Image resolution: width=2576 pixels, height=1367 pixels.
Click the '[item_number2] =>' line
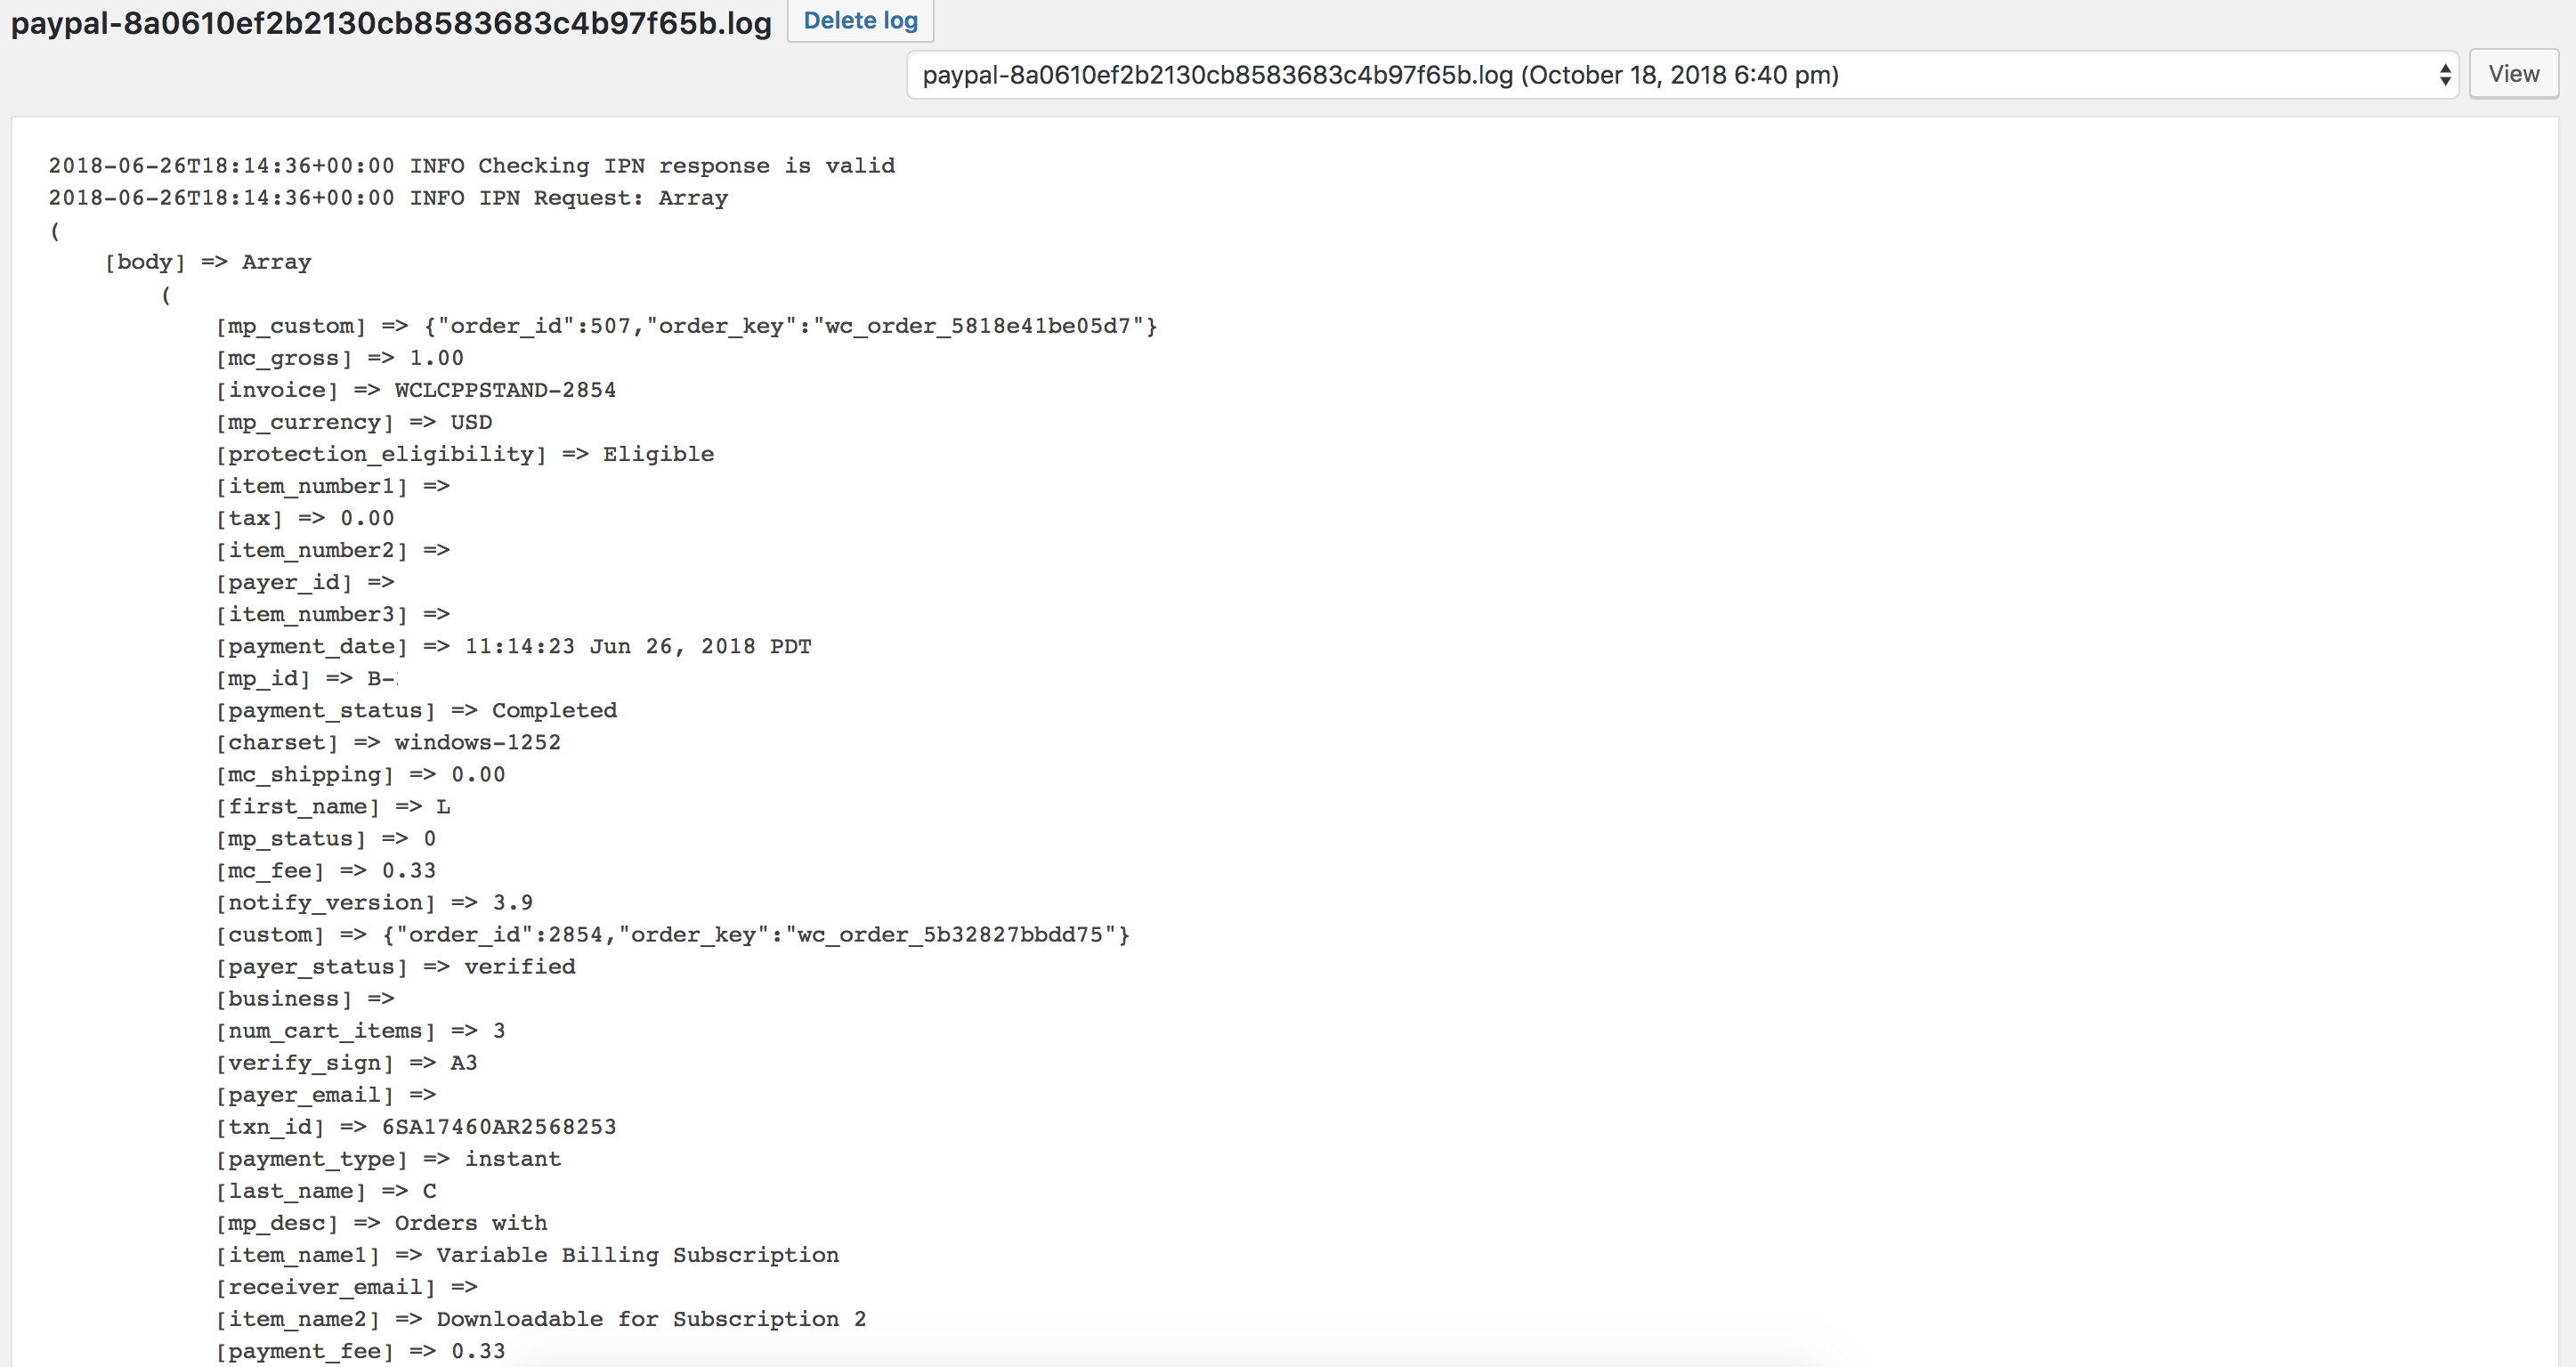point(332,550)
